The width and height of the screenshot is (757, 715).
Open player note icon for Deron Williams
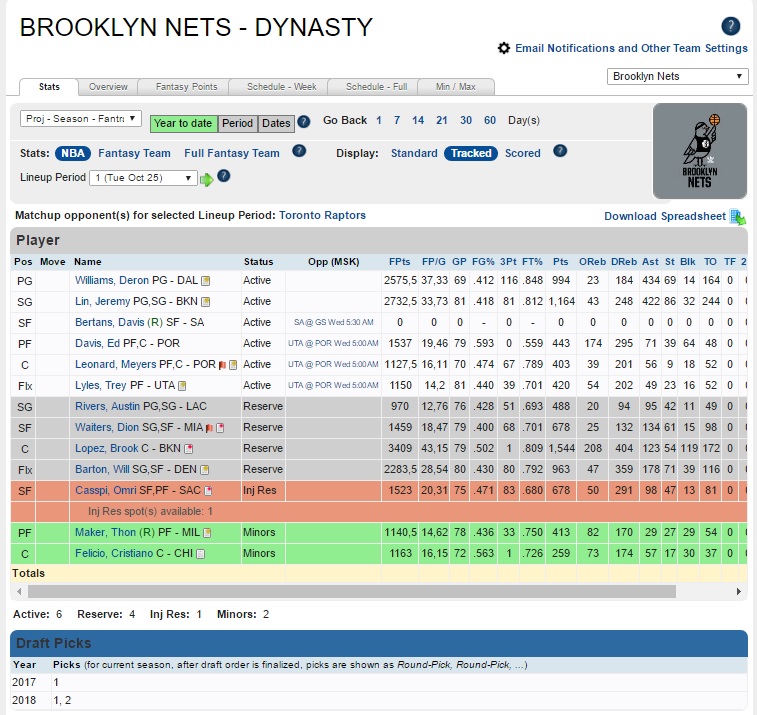(206, 281)
